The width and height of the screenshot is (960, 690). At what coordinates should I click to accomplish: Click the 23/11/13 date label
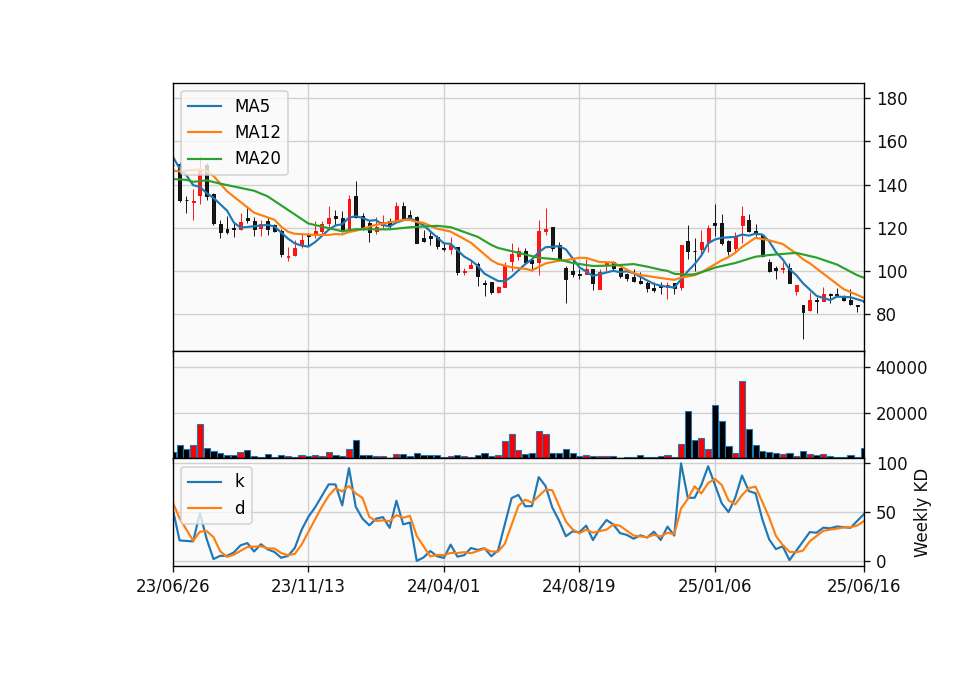(308, 586)
